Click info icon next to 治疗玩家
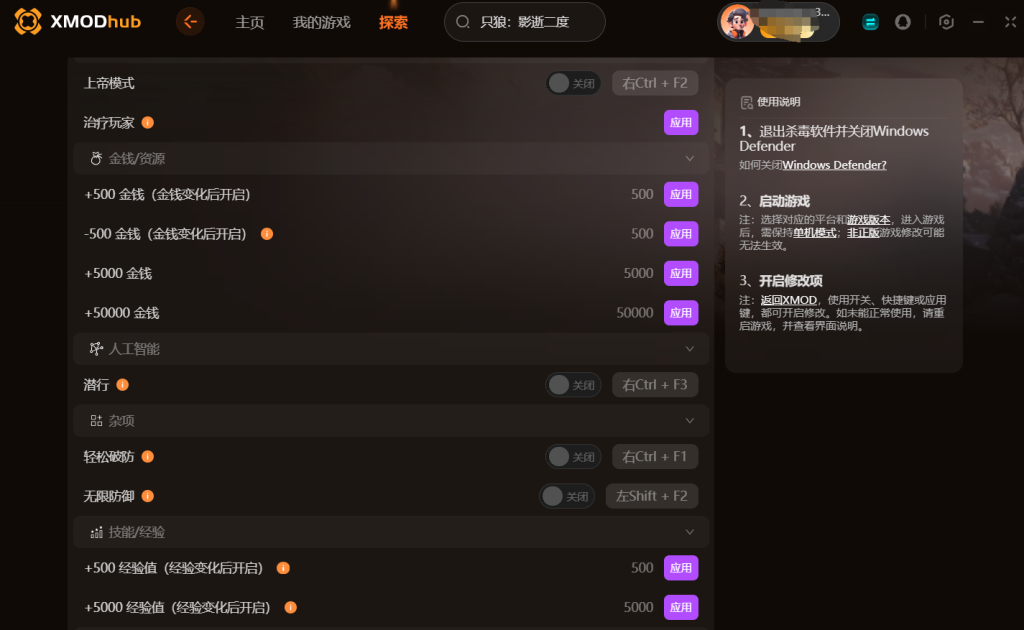The image size is (1024, 630). [148, 122]
